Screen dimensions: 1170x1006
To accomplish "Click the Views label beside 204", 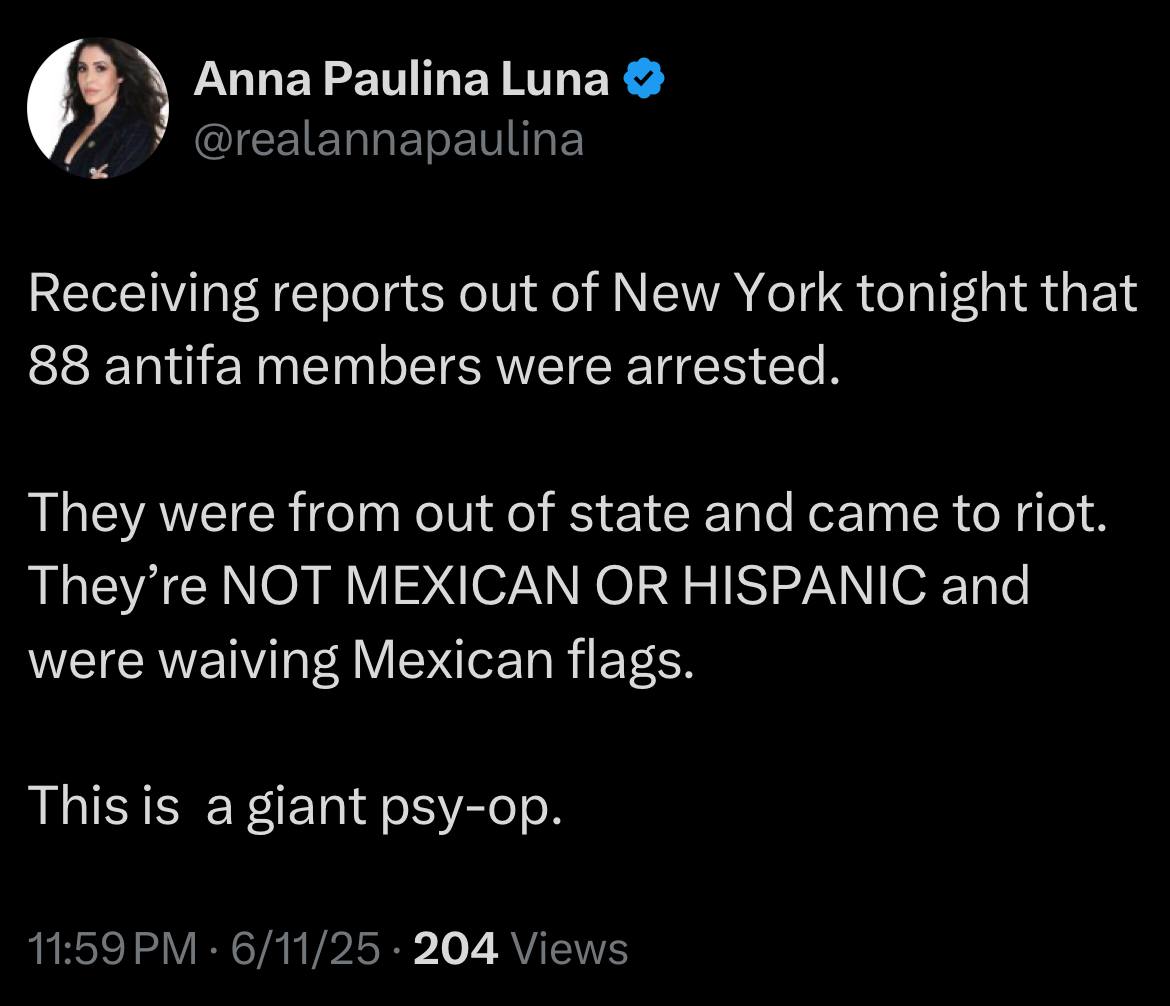I will [569, 949].
